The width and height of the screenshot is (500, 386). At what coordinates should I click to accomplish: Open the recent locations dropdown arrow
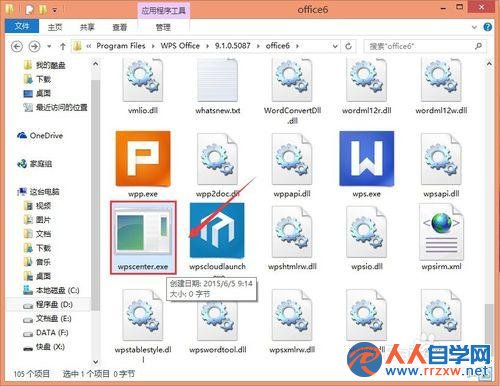(x=49, y=46)
